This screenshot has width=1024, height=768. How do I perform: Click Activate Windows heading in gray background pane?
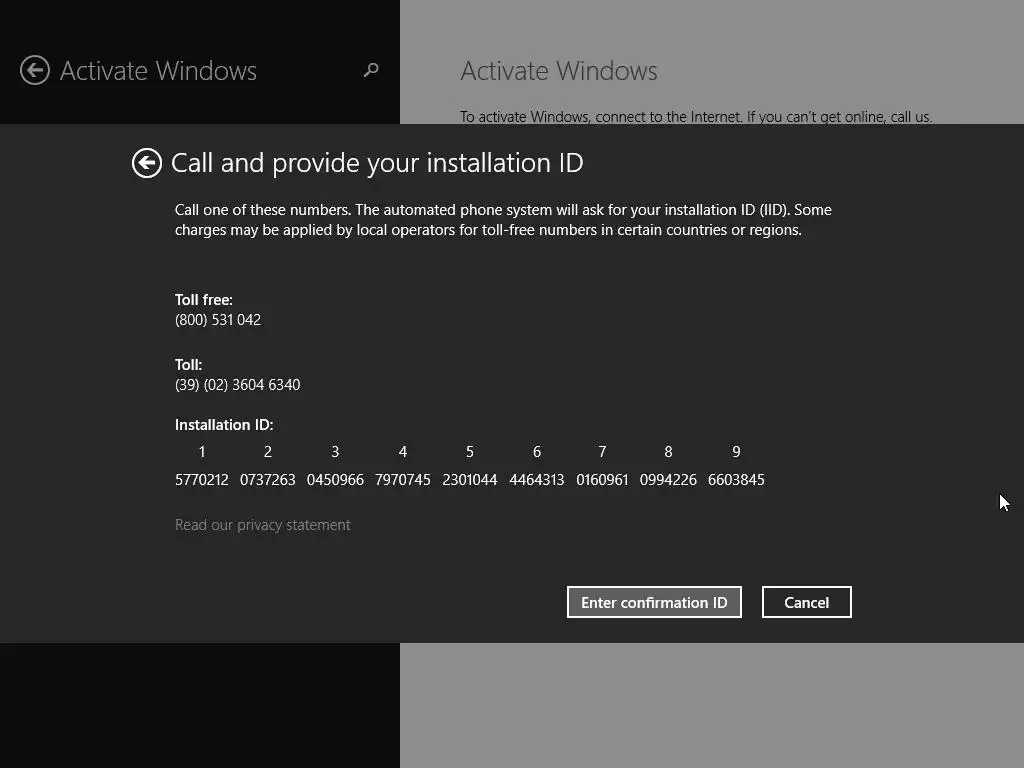coord(559,71)
